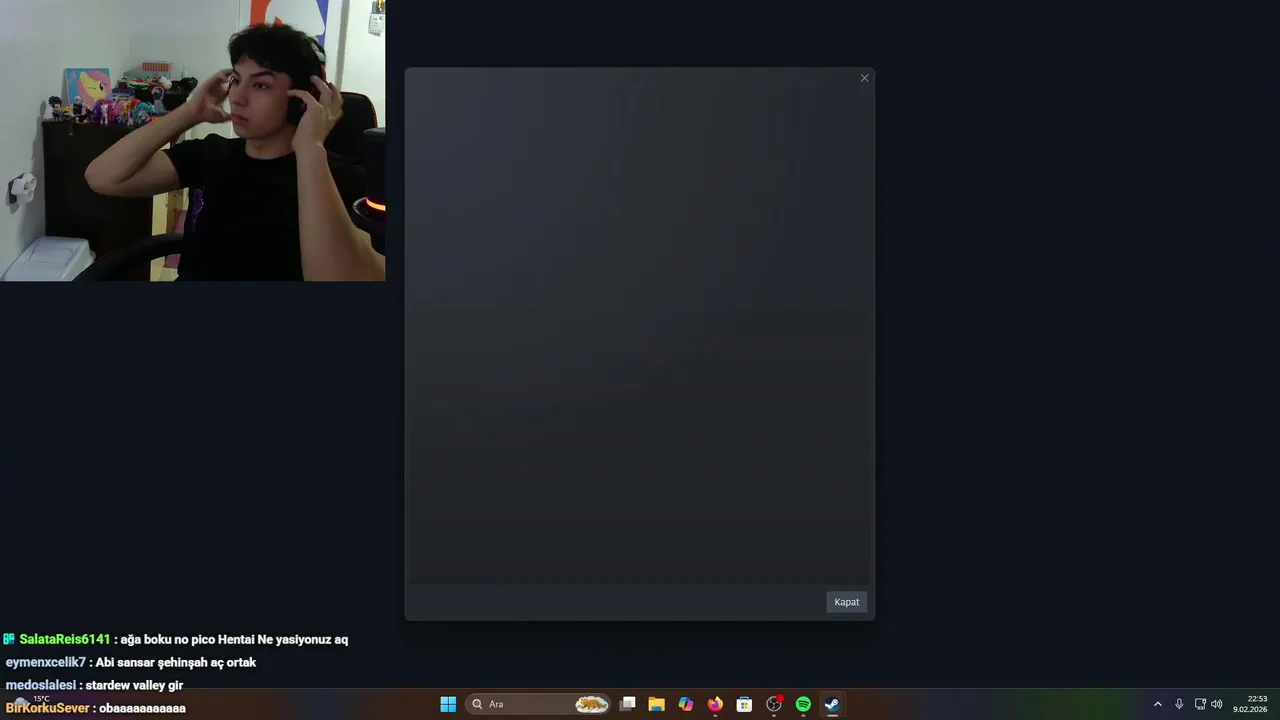This screenshot has height=720, width=1280.
Task: Open the network tray icon
Action: click(x=1200, y=704)
